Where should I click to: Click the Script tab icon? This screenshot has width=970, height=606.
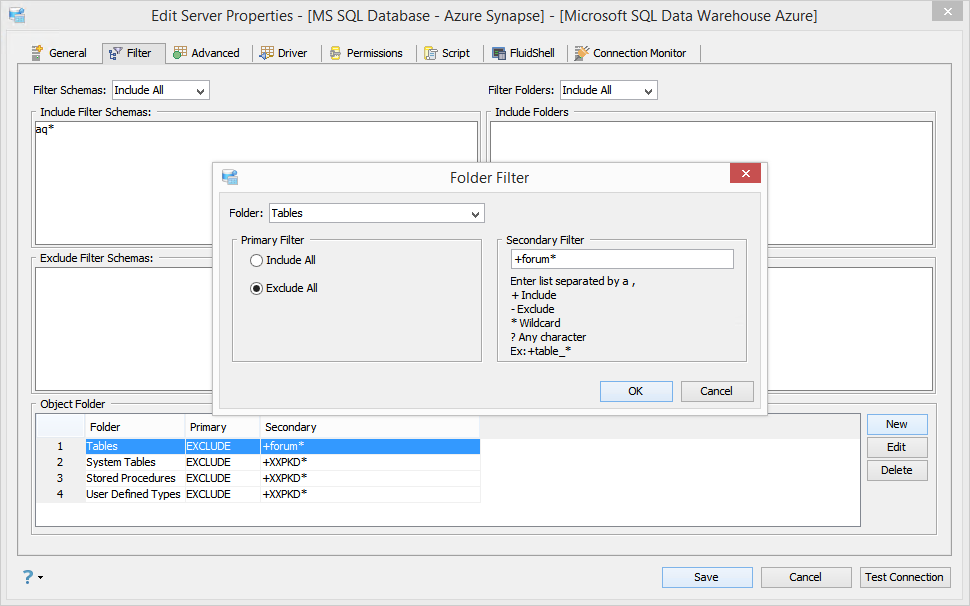click(x=431, y=53)
